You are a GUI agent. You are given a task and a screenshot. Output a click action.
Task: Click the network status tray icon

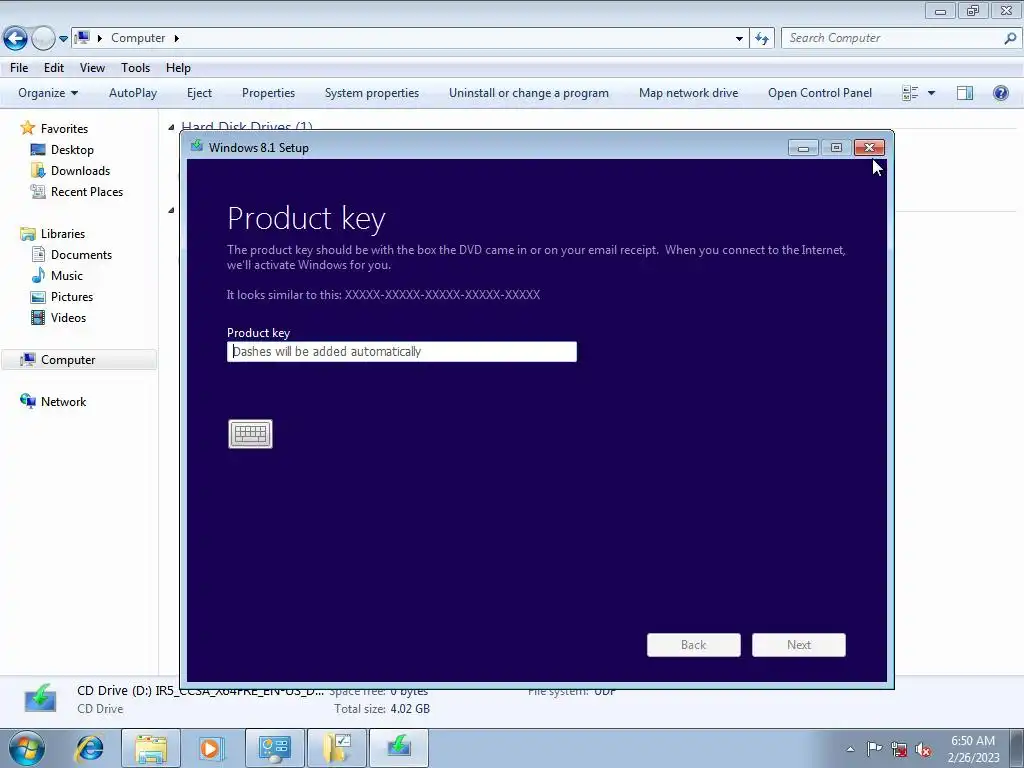tap(899, 749)
